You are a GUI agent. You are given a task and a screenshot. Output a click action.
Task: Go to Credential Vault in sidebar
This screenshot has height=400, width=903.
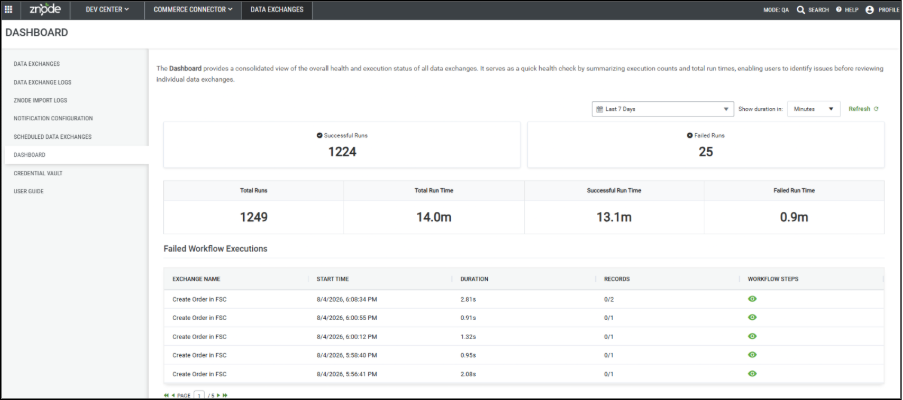[38, 173]
